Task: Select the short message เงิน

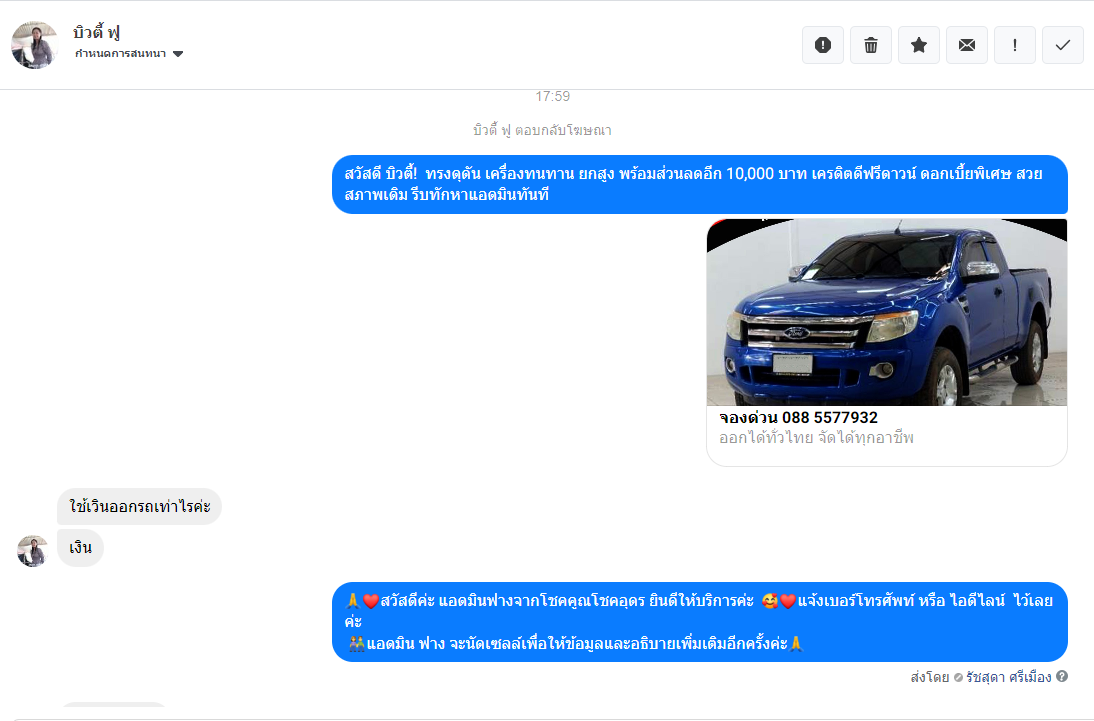Action: [x=80, y=548]
